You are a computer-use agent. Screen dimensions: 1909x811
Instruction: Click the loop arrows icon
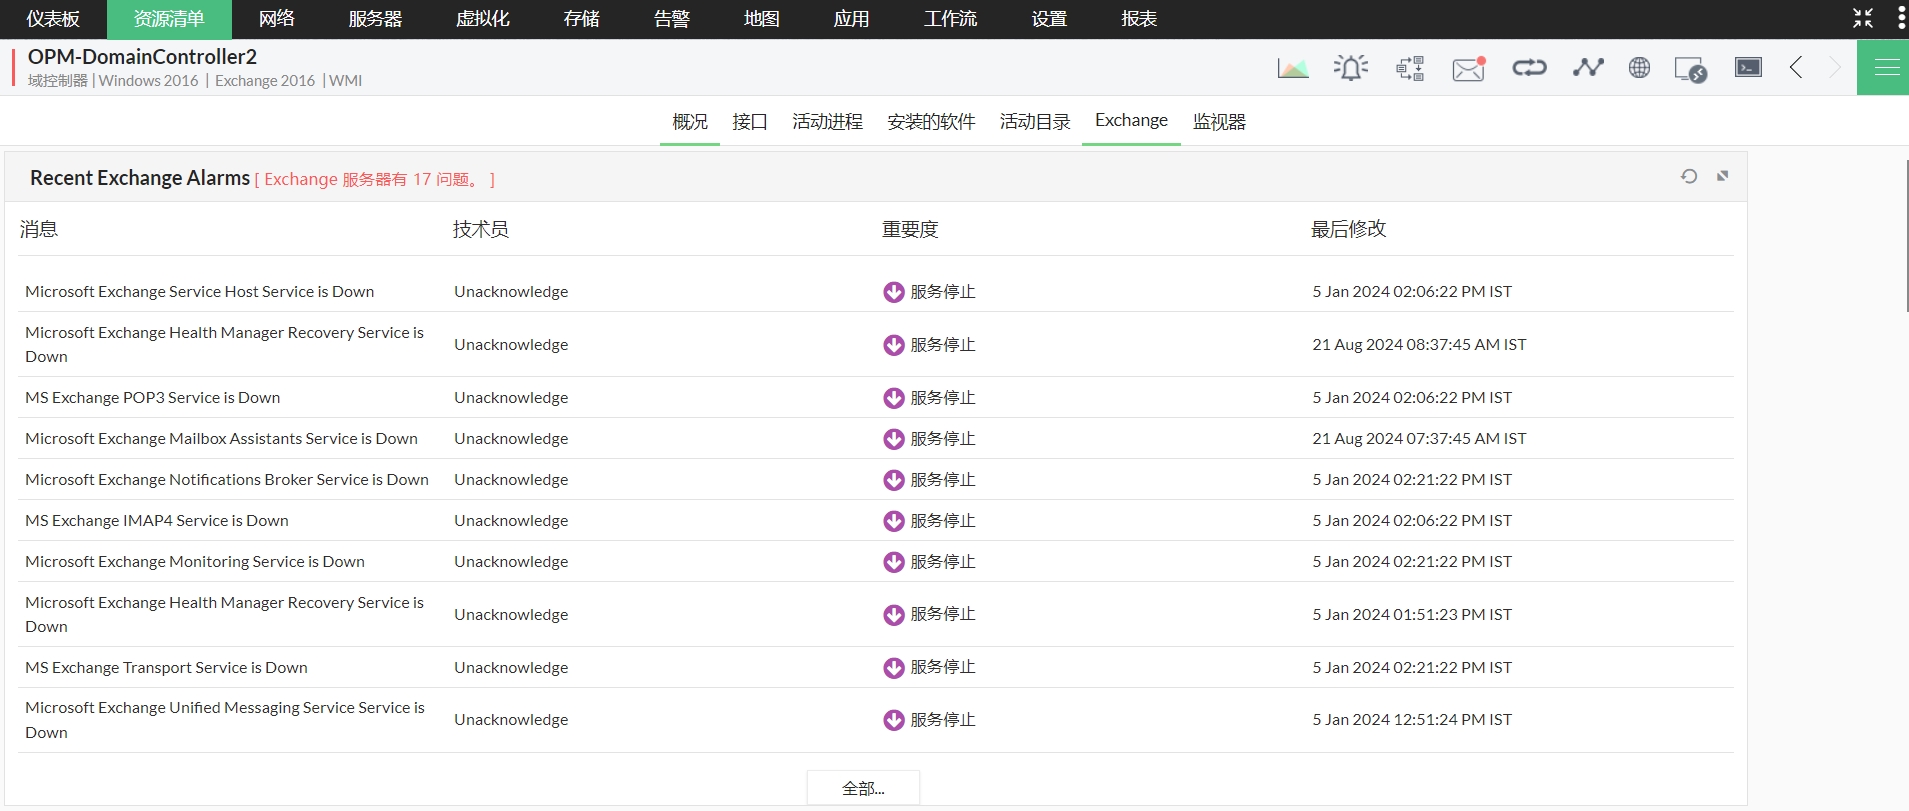pos(1529,68)
